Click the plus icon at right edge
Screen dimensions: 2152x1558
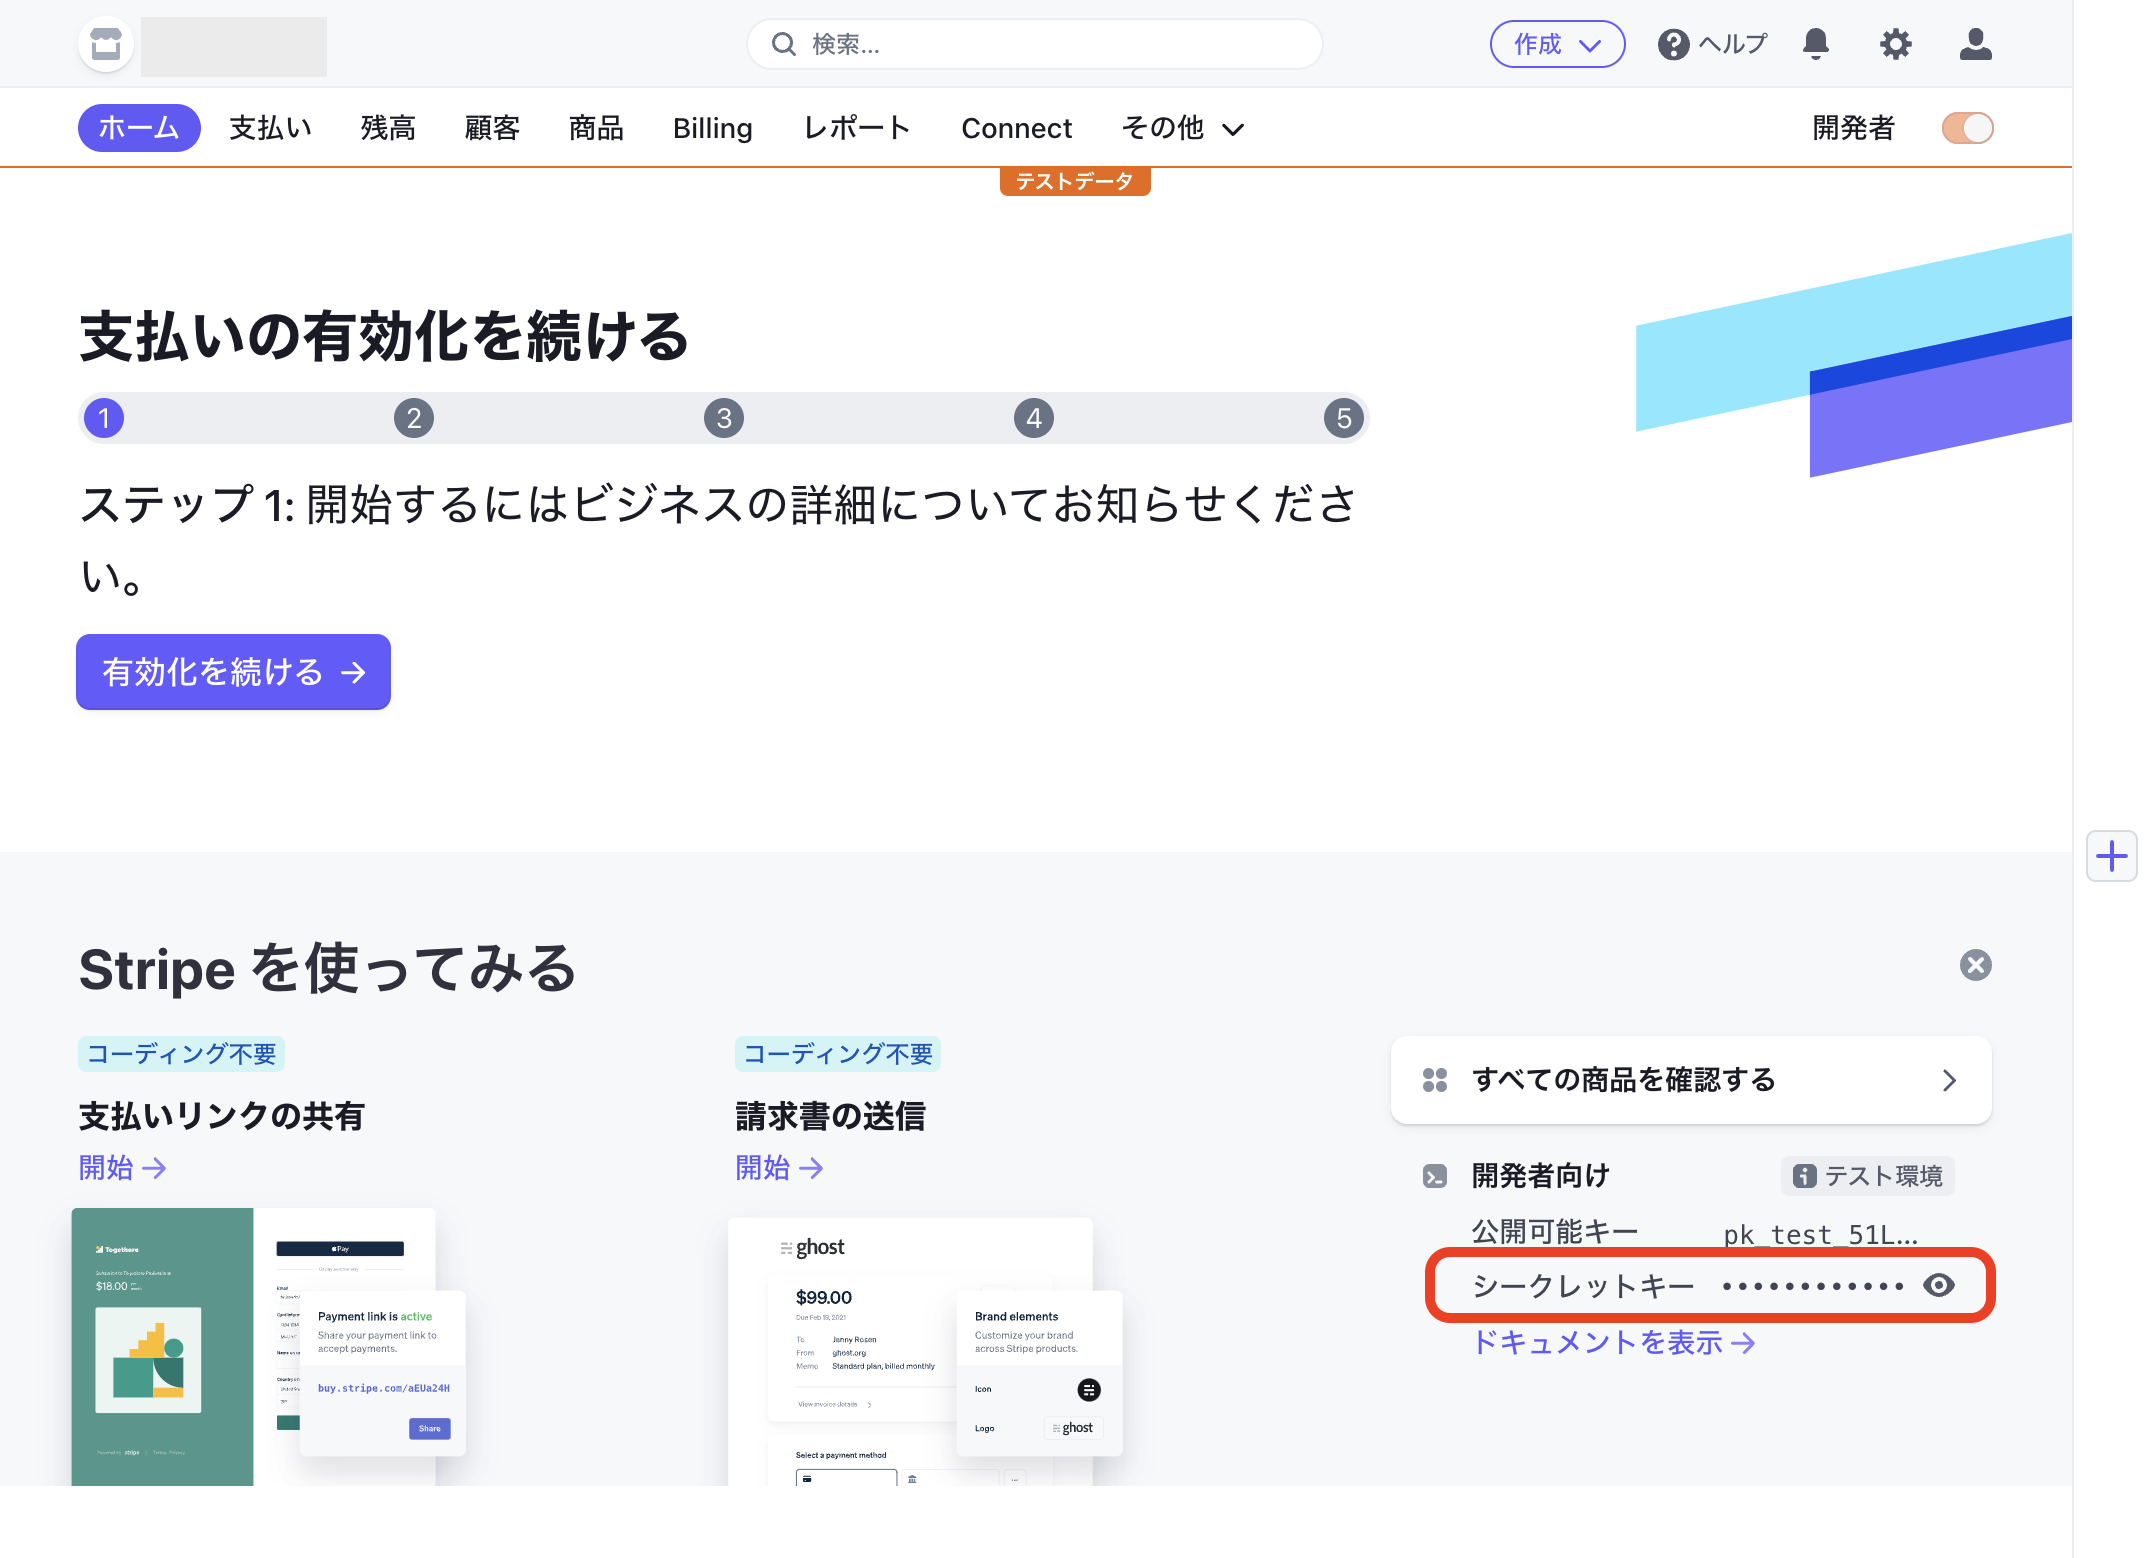pyautogui.click(x=2111, y=856)
